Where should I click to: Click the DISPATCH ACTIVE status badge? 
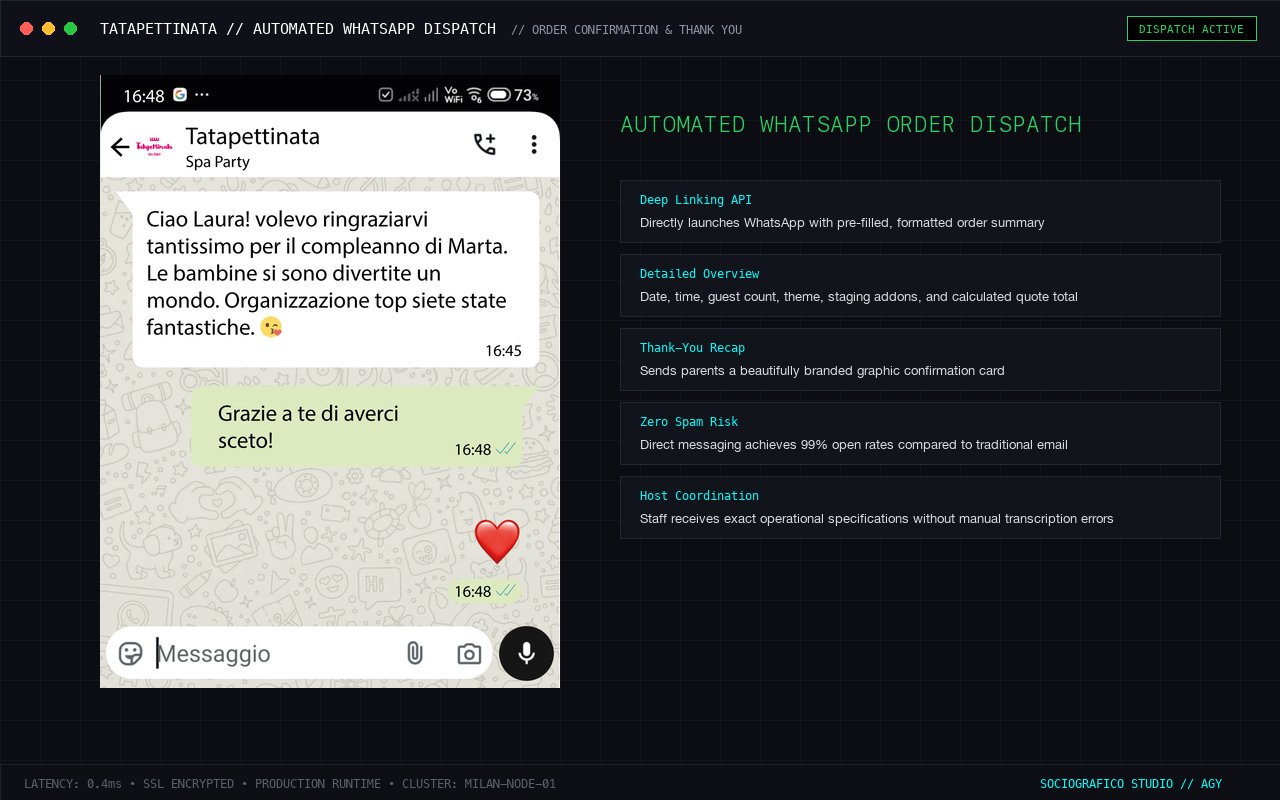pos(1191,29)
